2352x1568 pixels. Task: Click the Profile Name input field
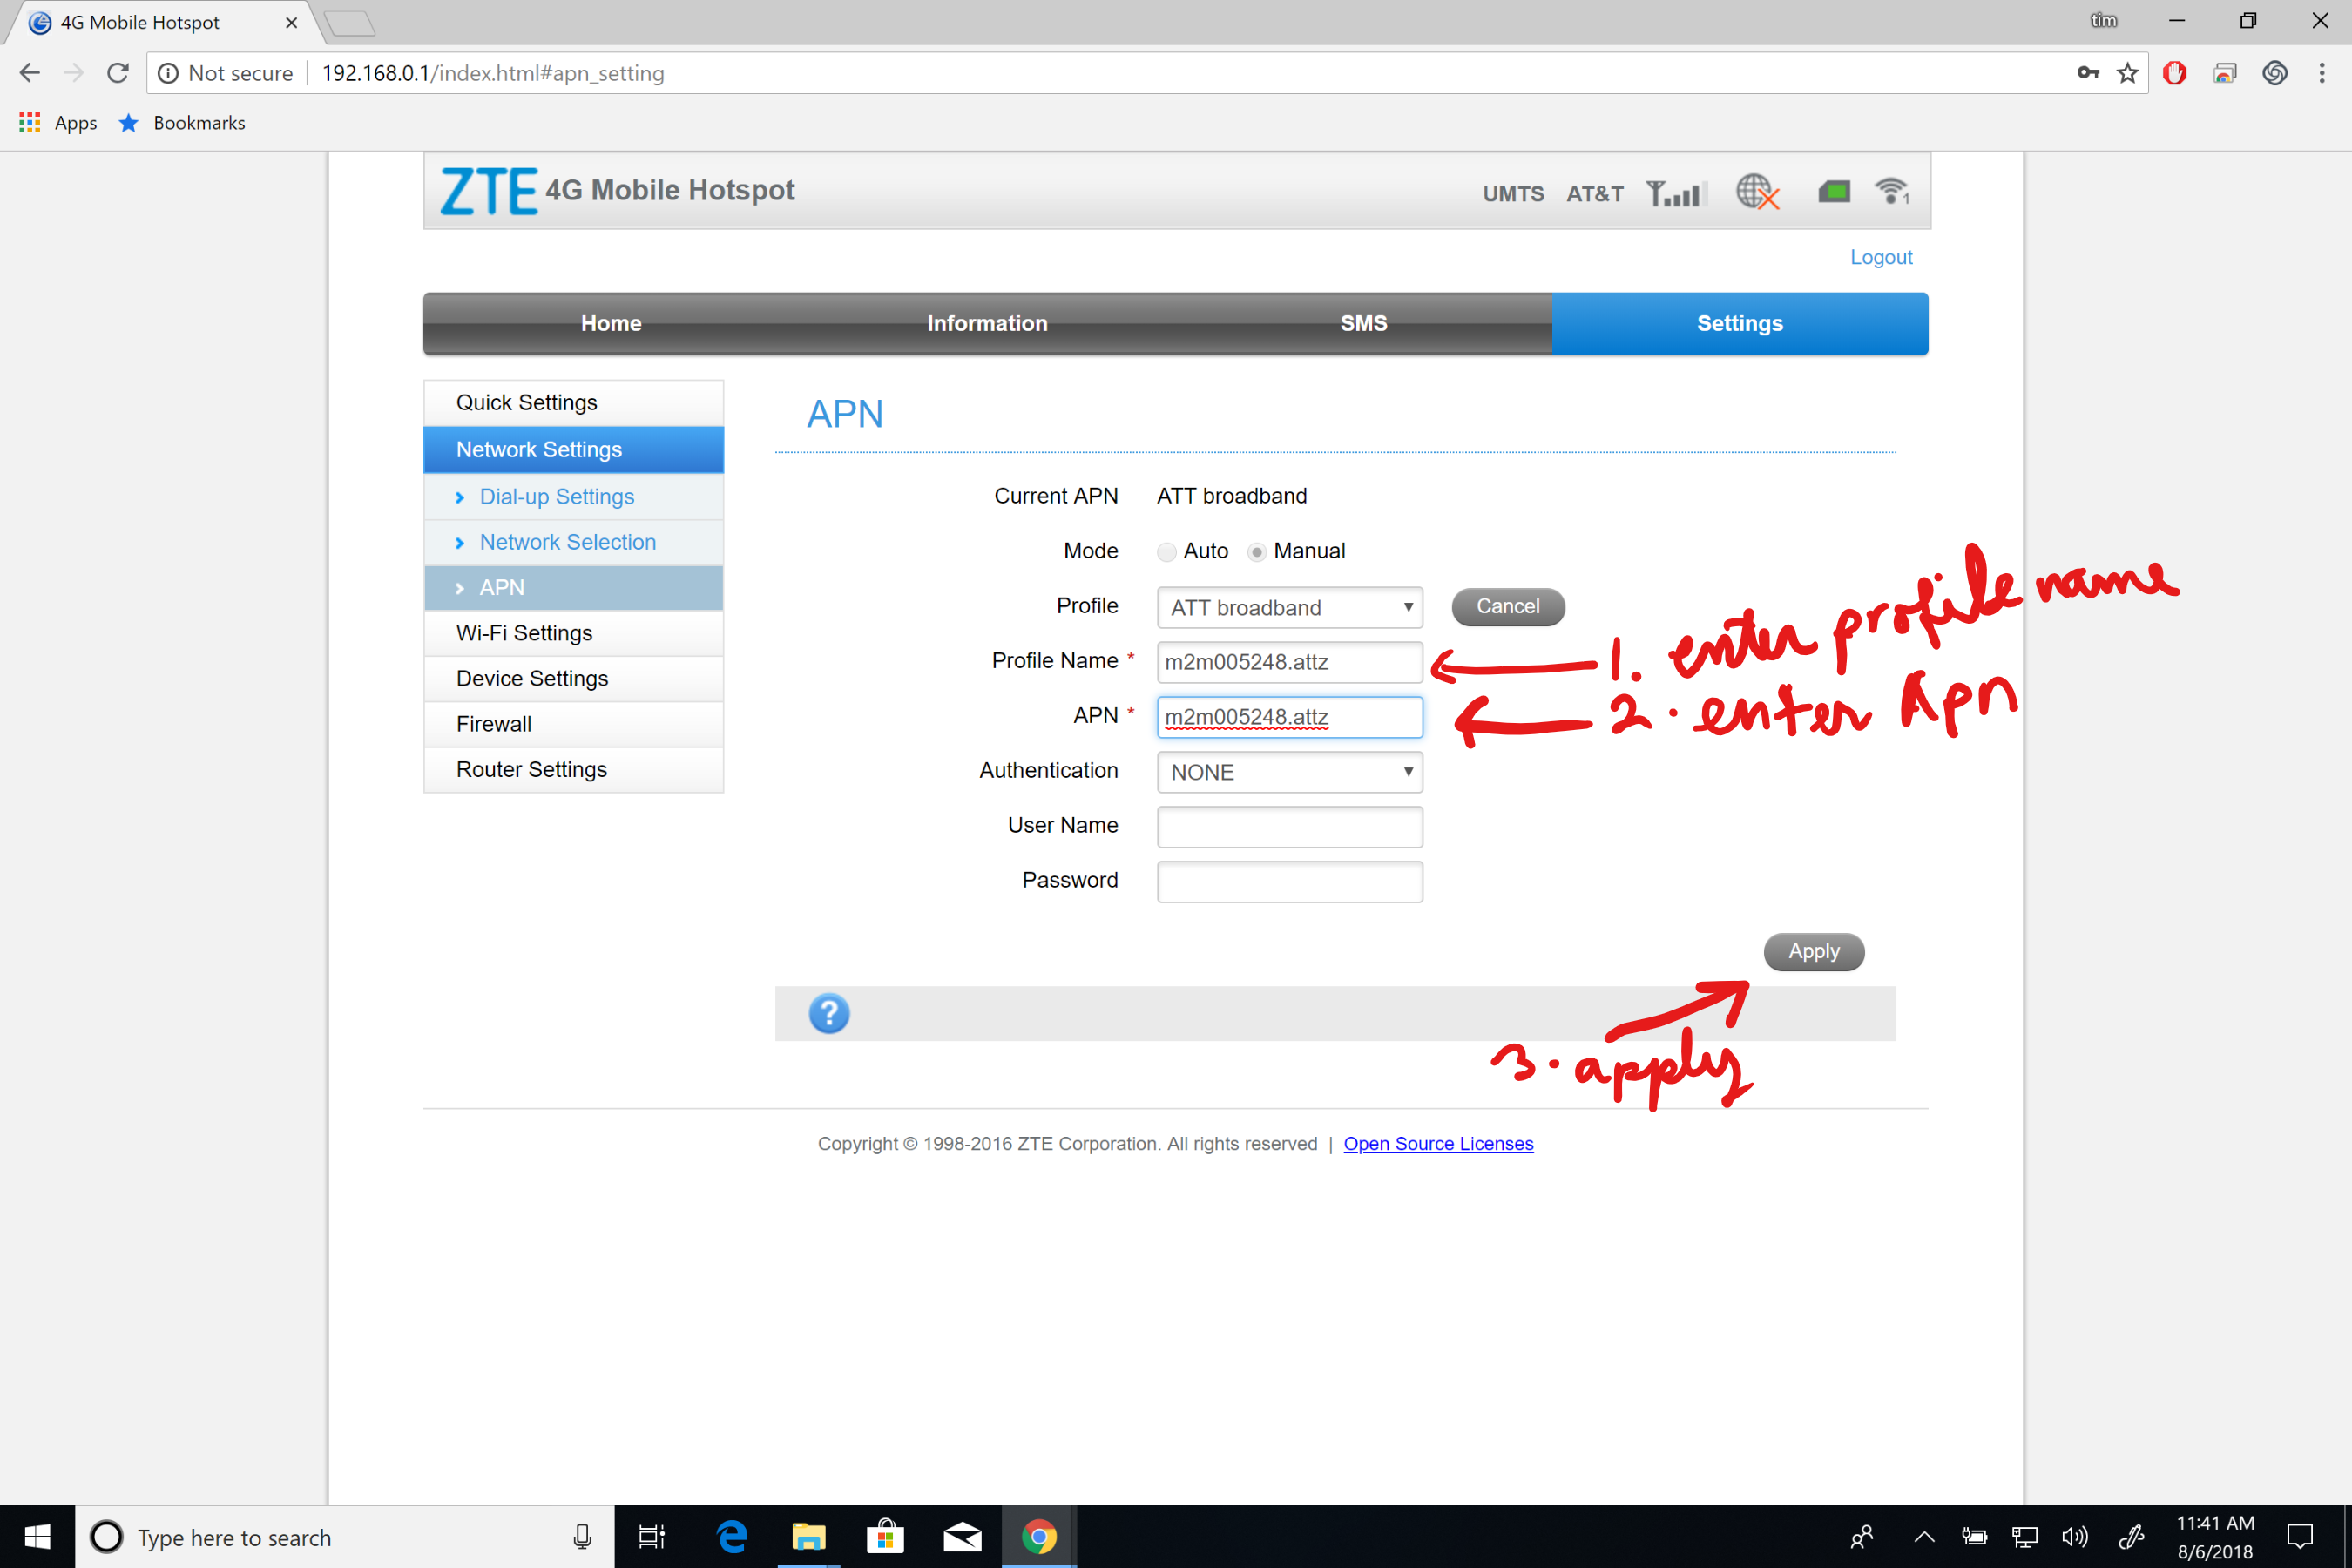point(1290,662)
